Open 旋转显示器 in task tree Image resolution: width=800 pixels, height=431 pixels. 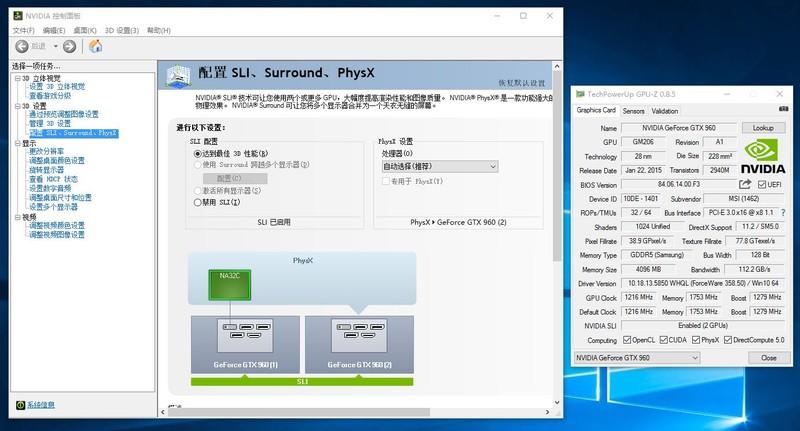(x=46, y=170)
